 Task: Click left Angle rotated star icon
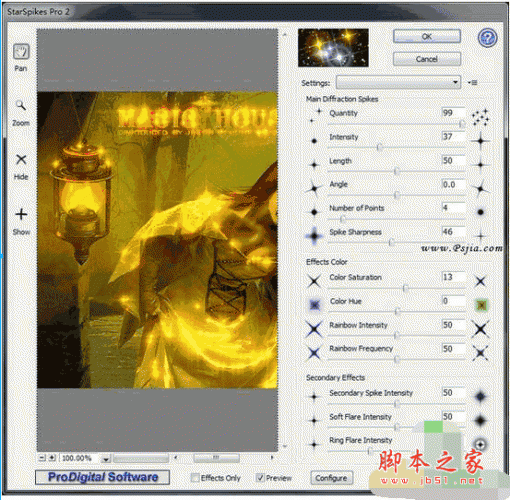pyautogui.click(x=314, y=189)
